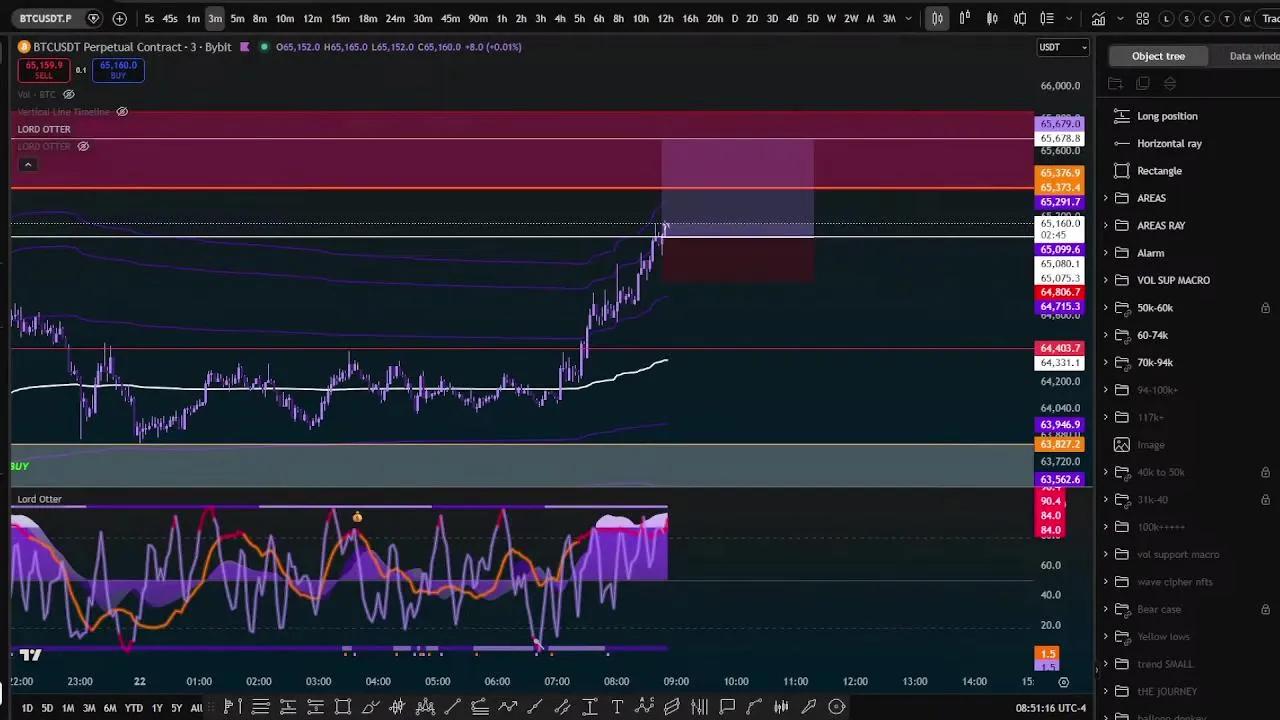Expand the VOL SUP MACRO folder
Image resolution: width=1280 pixels, height=720 pixels.
click(x=1105, y=280)
